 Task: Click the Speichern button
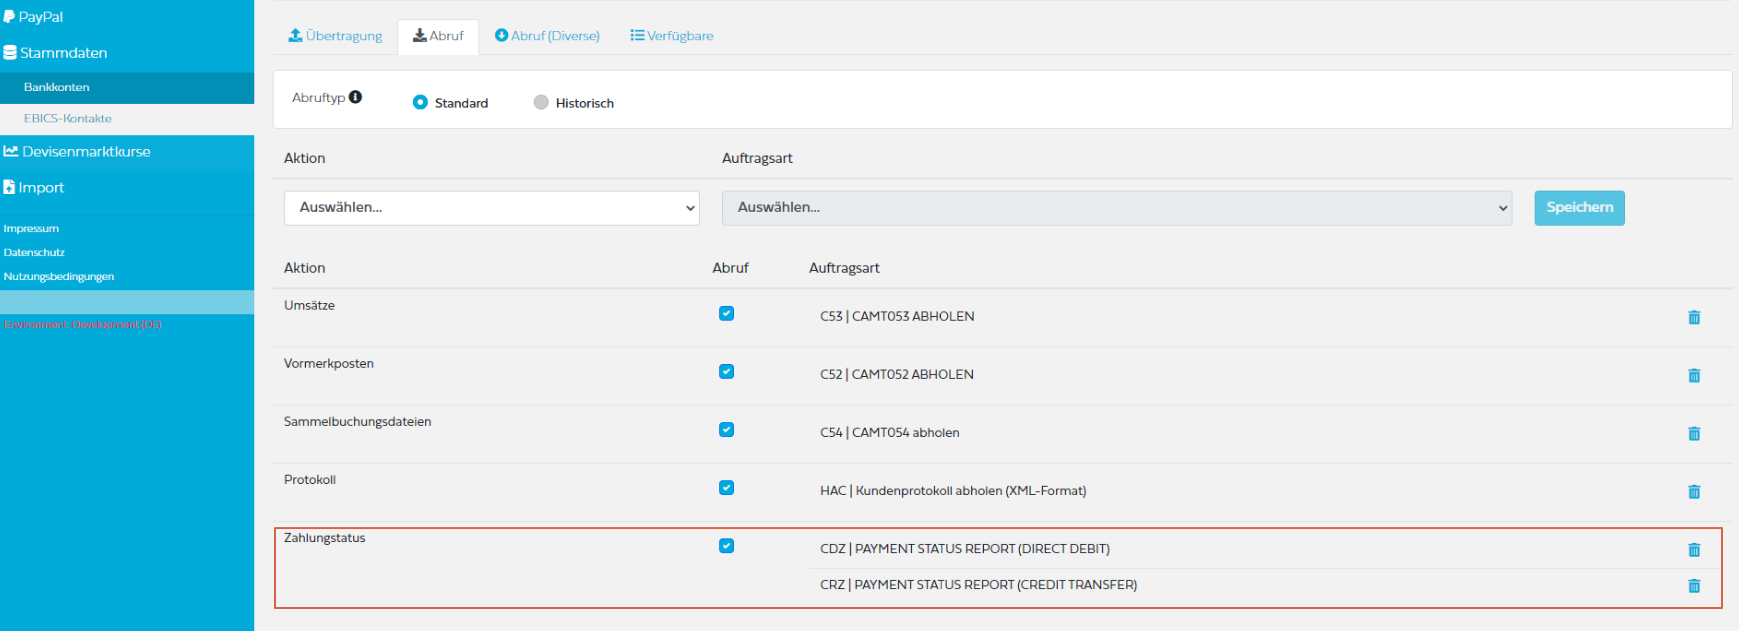[x=1578, y=208]
